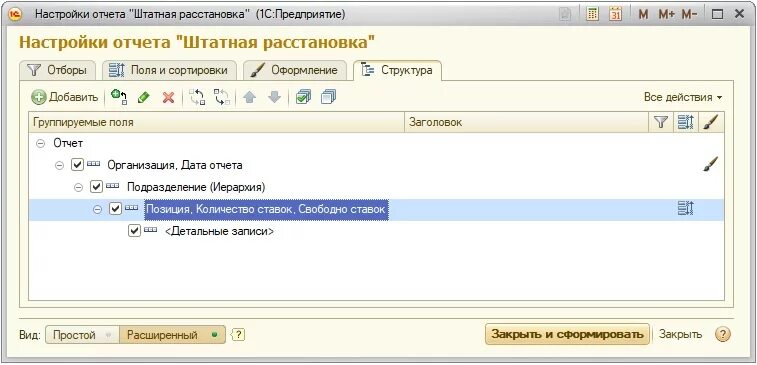Click the check all boxes icon
Screen dimensions: 757x365
pos(303,97)
